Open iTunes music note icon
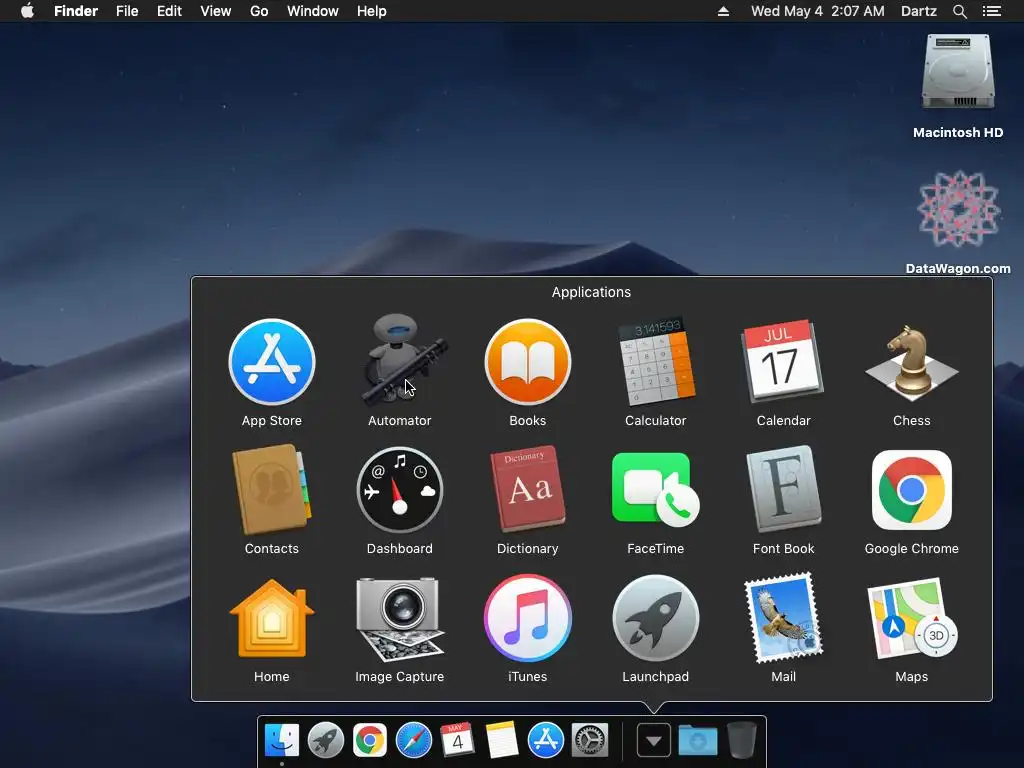The width and height of the screenshot is (1024, 768). pyautogui.click(x=528, y=618)
